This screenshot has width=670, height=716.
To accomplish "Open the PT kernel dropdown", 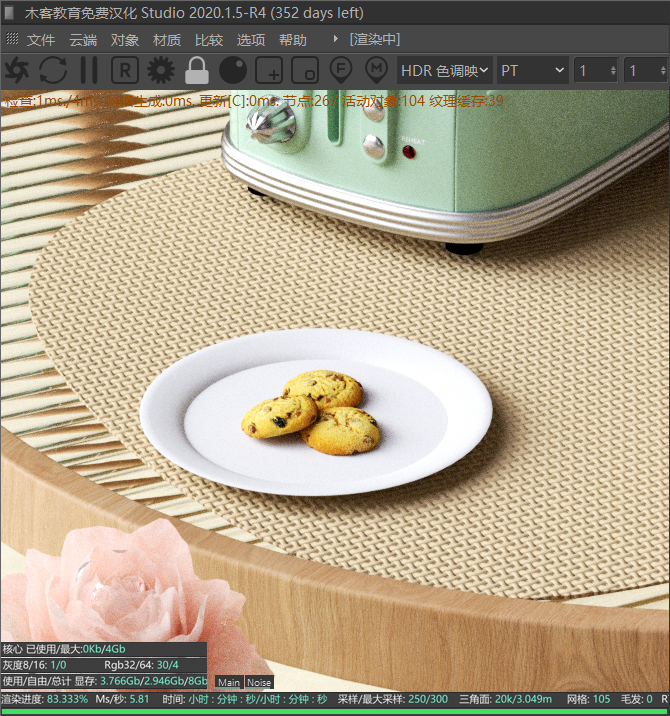I will [533, 71].
